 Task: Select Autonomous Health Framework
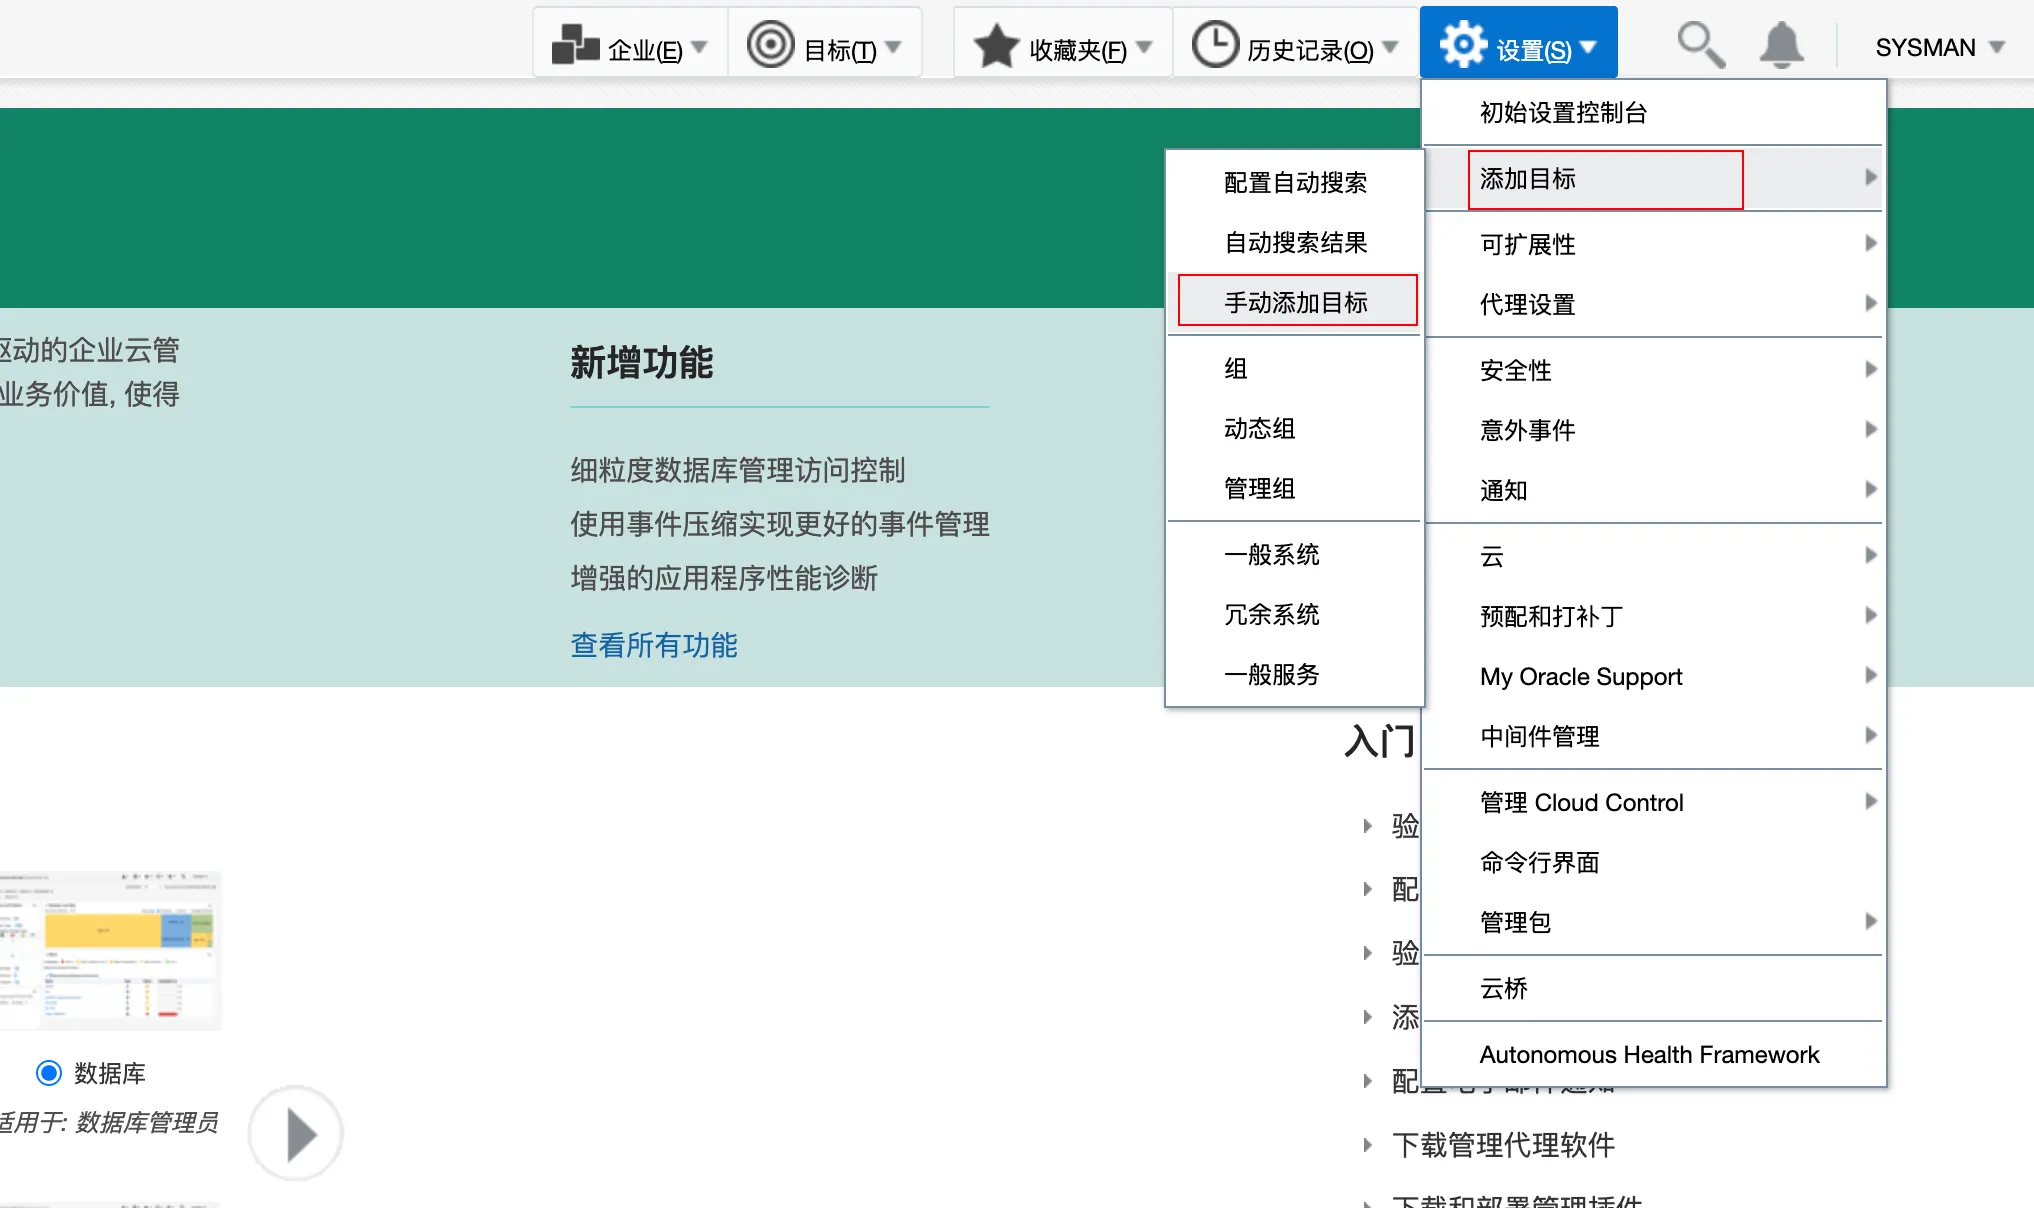click(1648, 1055)
